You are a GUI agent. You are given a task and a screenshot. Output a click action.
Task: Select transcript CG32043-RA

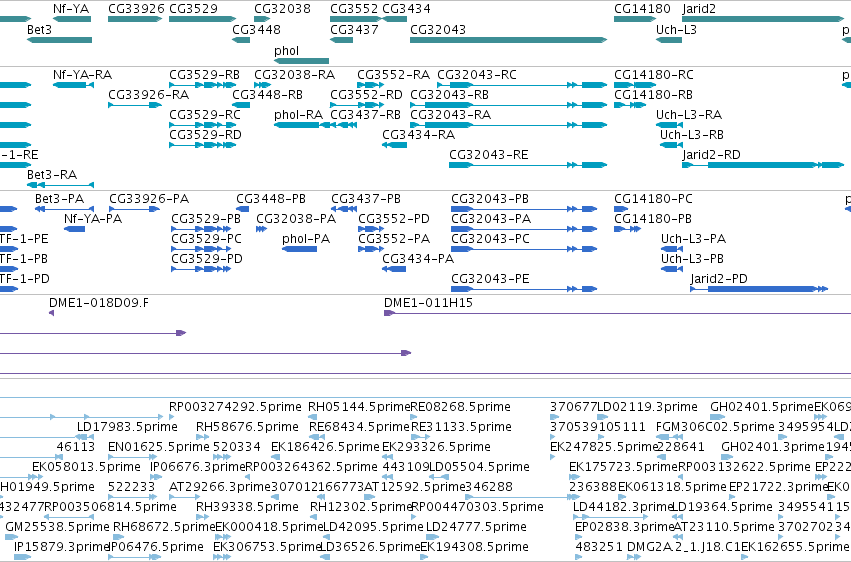[x=450, y=114]
